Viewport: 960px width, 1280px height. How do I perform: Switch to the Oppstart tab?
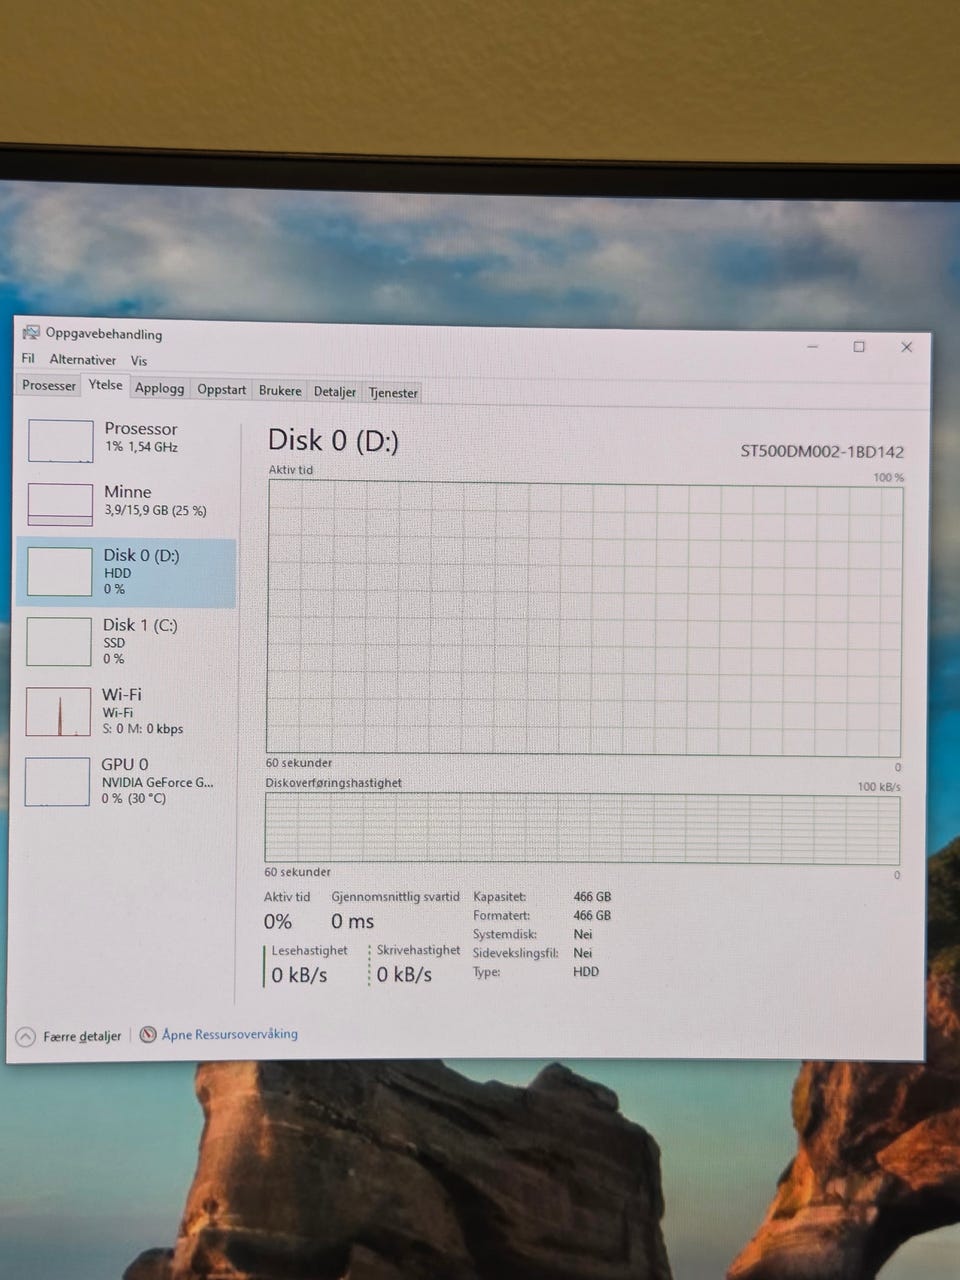(221, 389)
